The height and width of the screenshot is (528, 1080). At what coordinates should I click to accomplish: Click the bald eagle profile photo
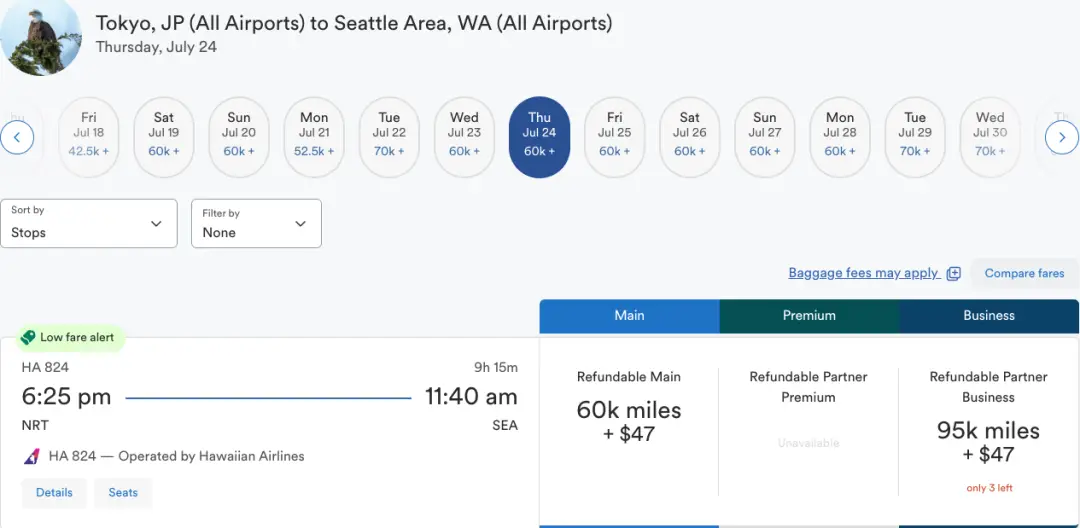click(x=40, y=36)
